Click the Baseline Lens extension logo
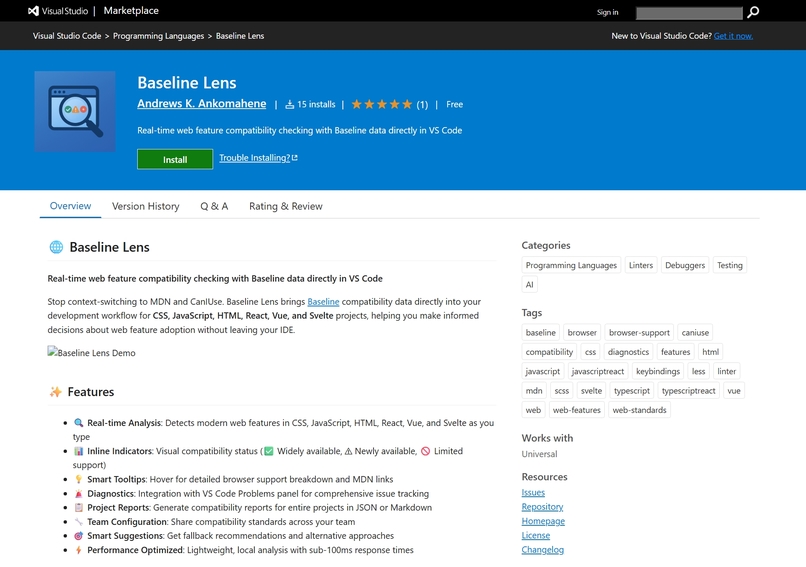 click(75, 112)
